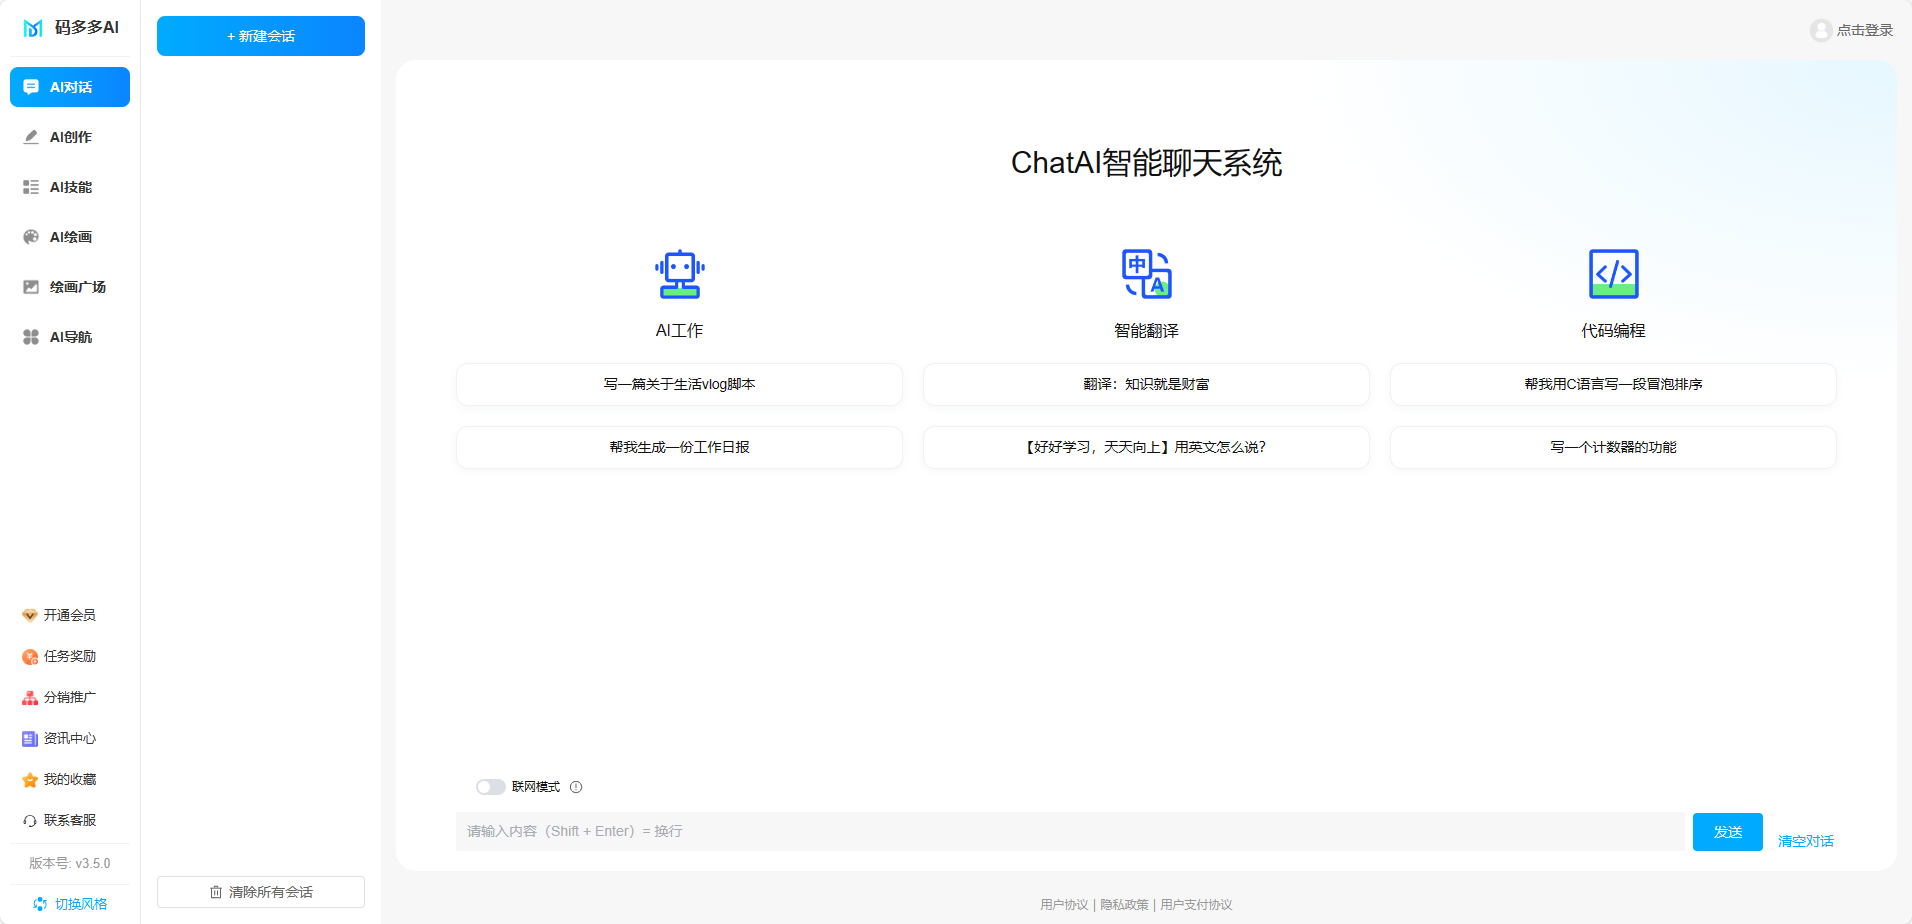
Task: Focus the 请输入内容 message input field
Action: [x=1070, y=831]
